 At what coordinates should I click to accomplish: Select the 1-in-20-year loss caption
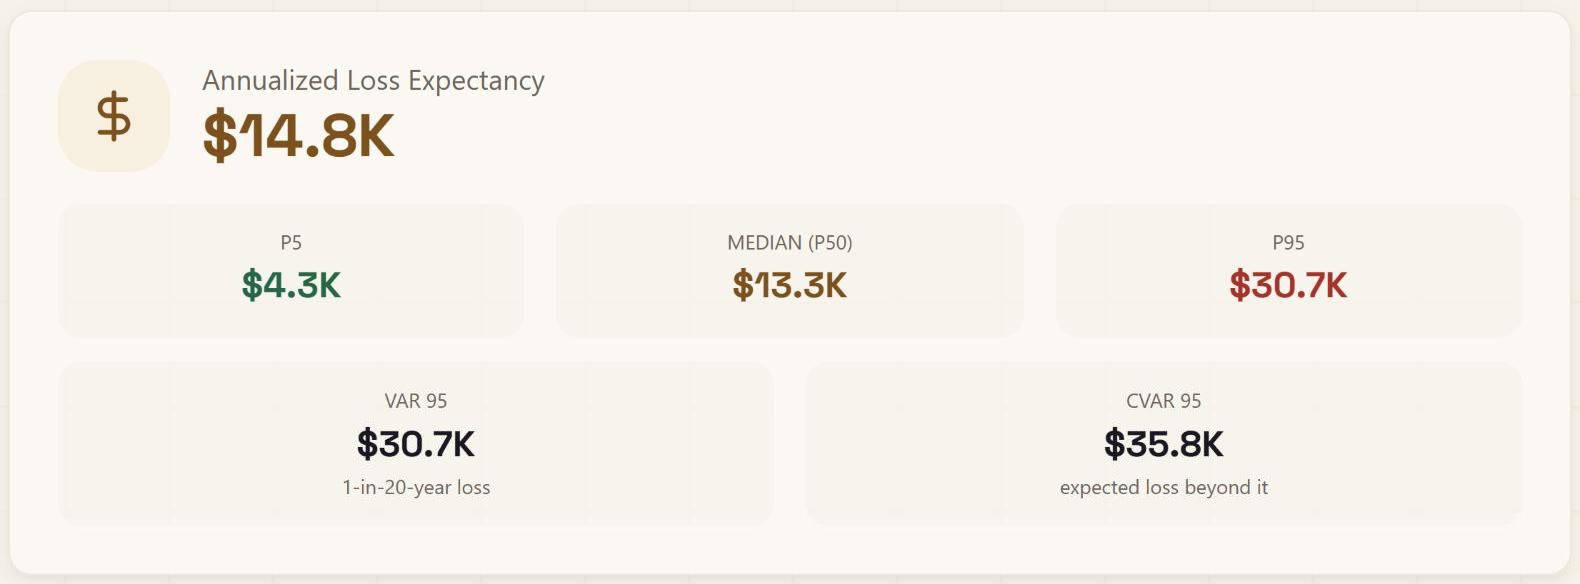pos(416,488)
